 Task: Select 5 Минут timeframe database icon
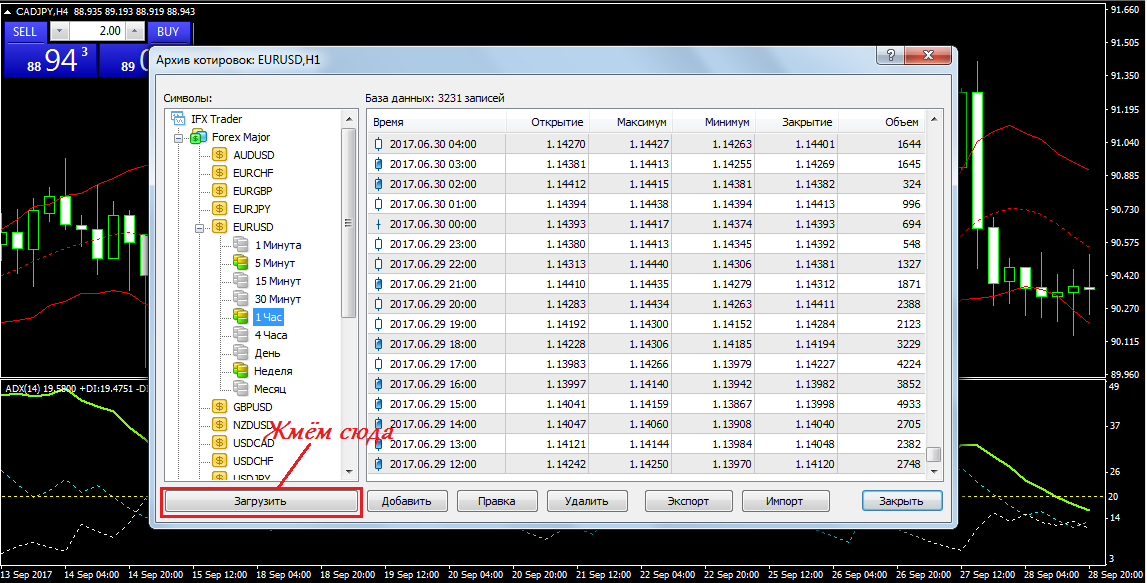241,263
